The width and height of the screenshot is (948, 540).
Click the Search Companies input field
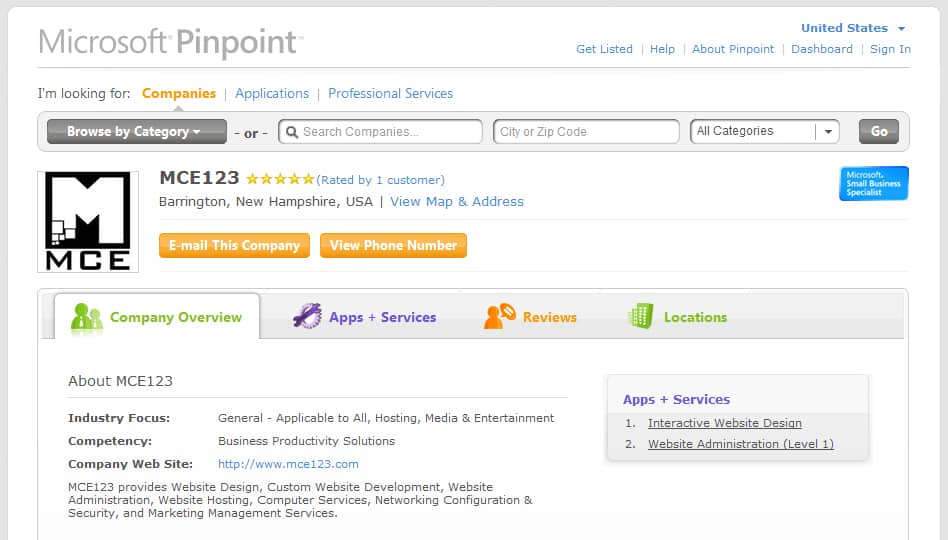[x=380, y=131]
